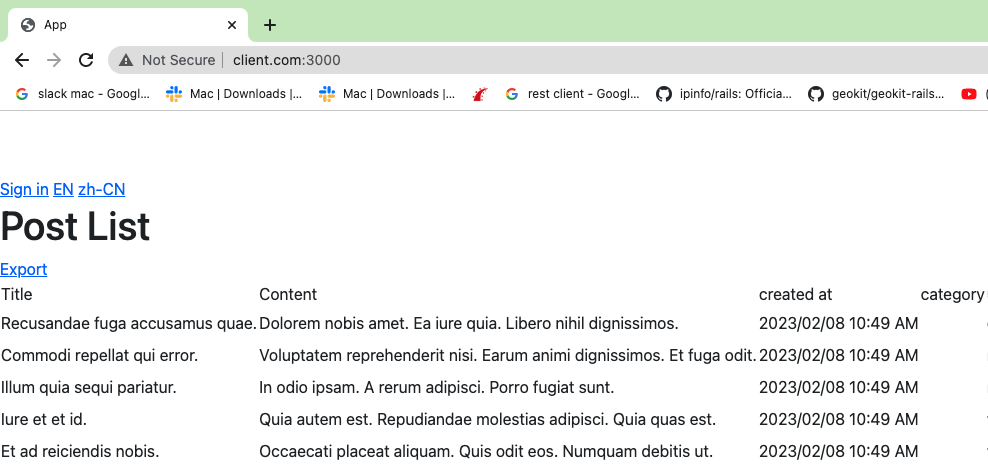Image resolution: width=988 pixels, height=467 pixels.
Task: Close the App browser tab
Action: 232,25
